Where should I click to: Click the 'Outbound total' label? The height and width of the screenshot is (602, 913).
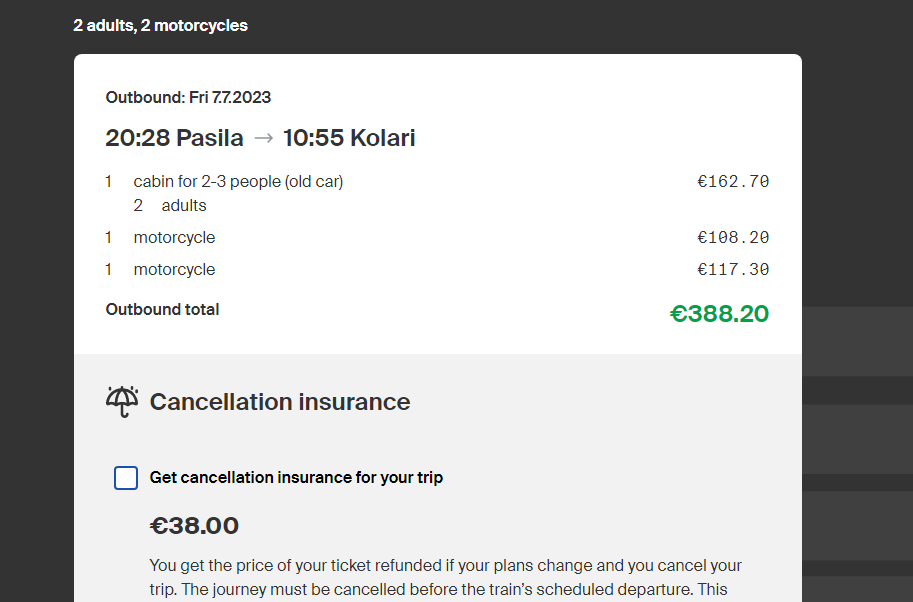click(162, 310)
